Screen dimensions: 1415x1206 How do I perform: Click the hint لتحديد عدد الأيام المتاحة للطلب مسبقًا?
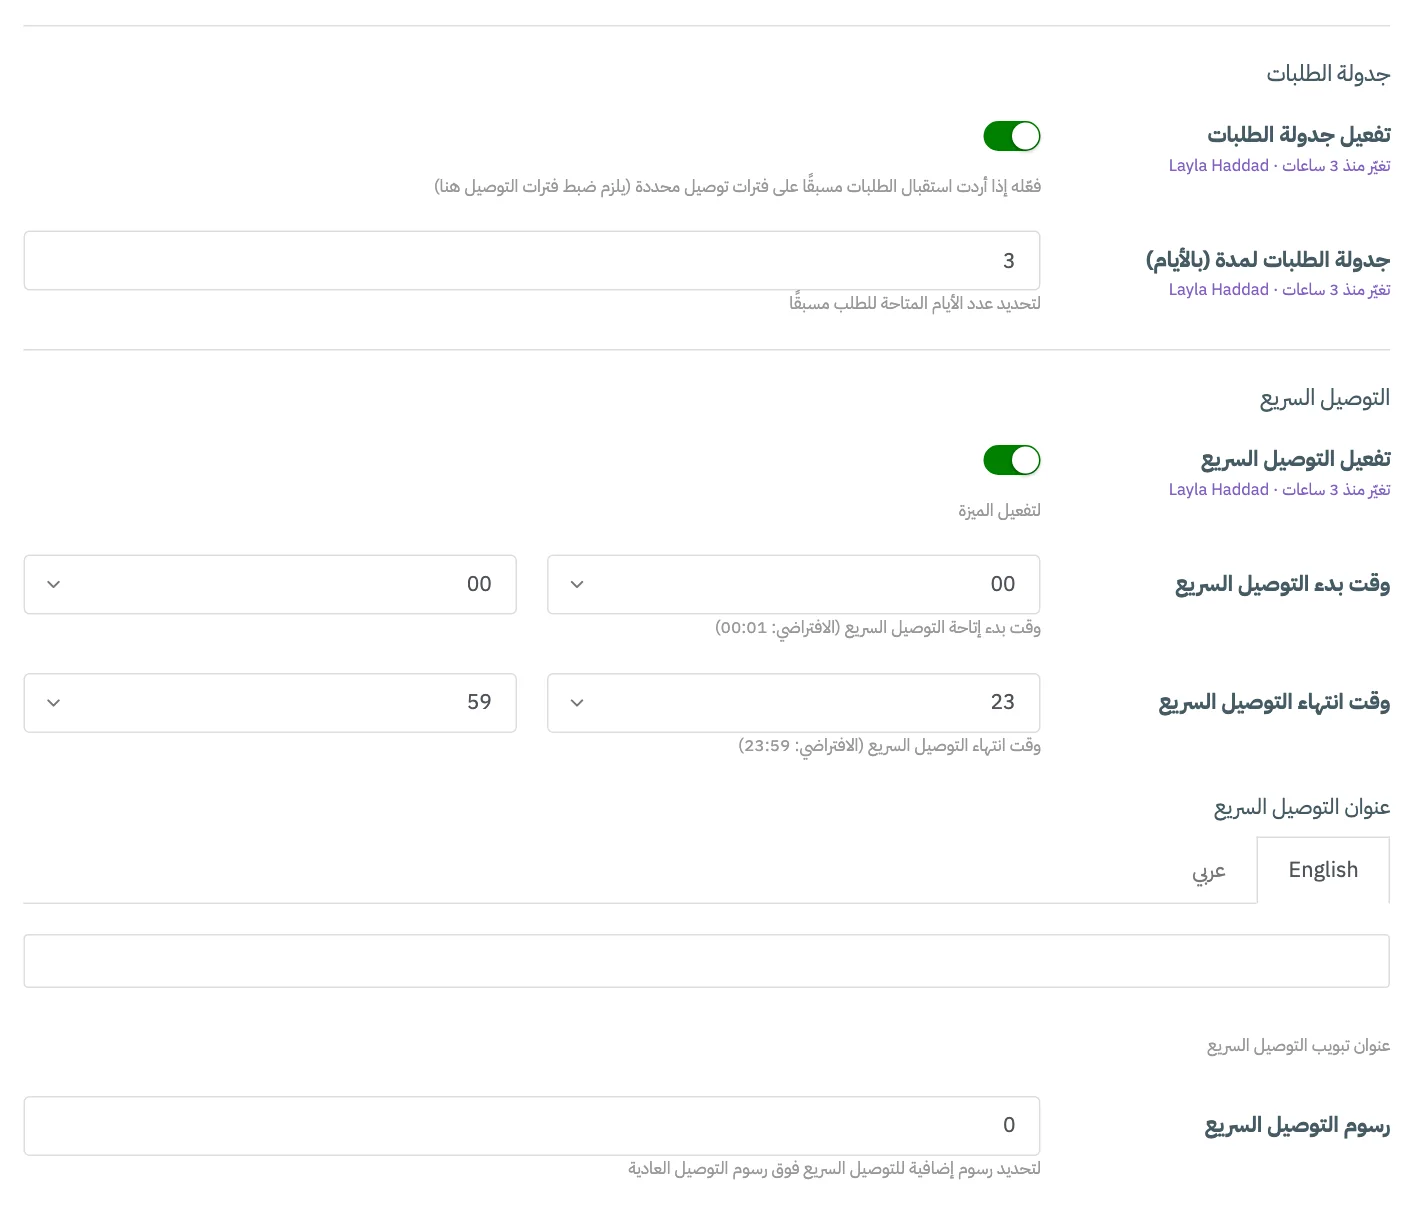coord(914,303)
